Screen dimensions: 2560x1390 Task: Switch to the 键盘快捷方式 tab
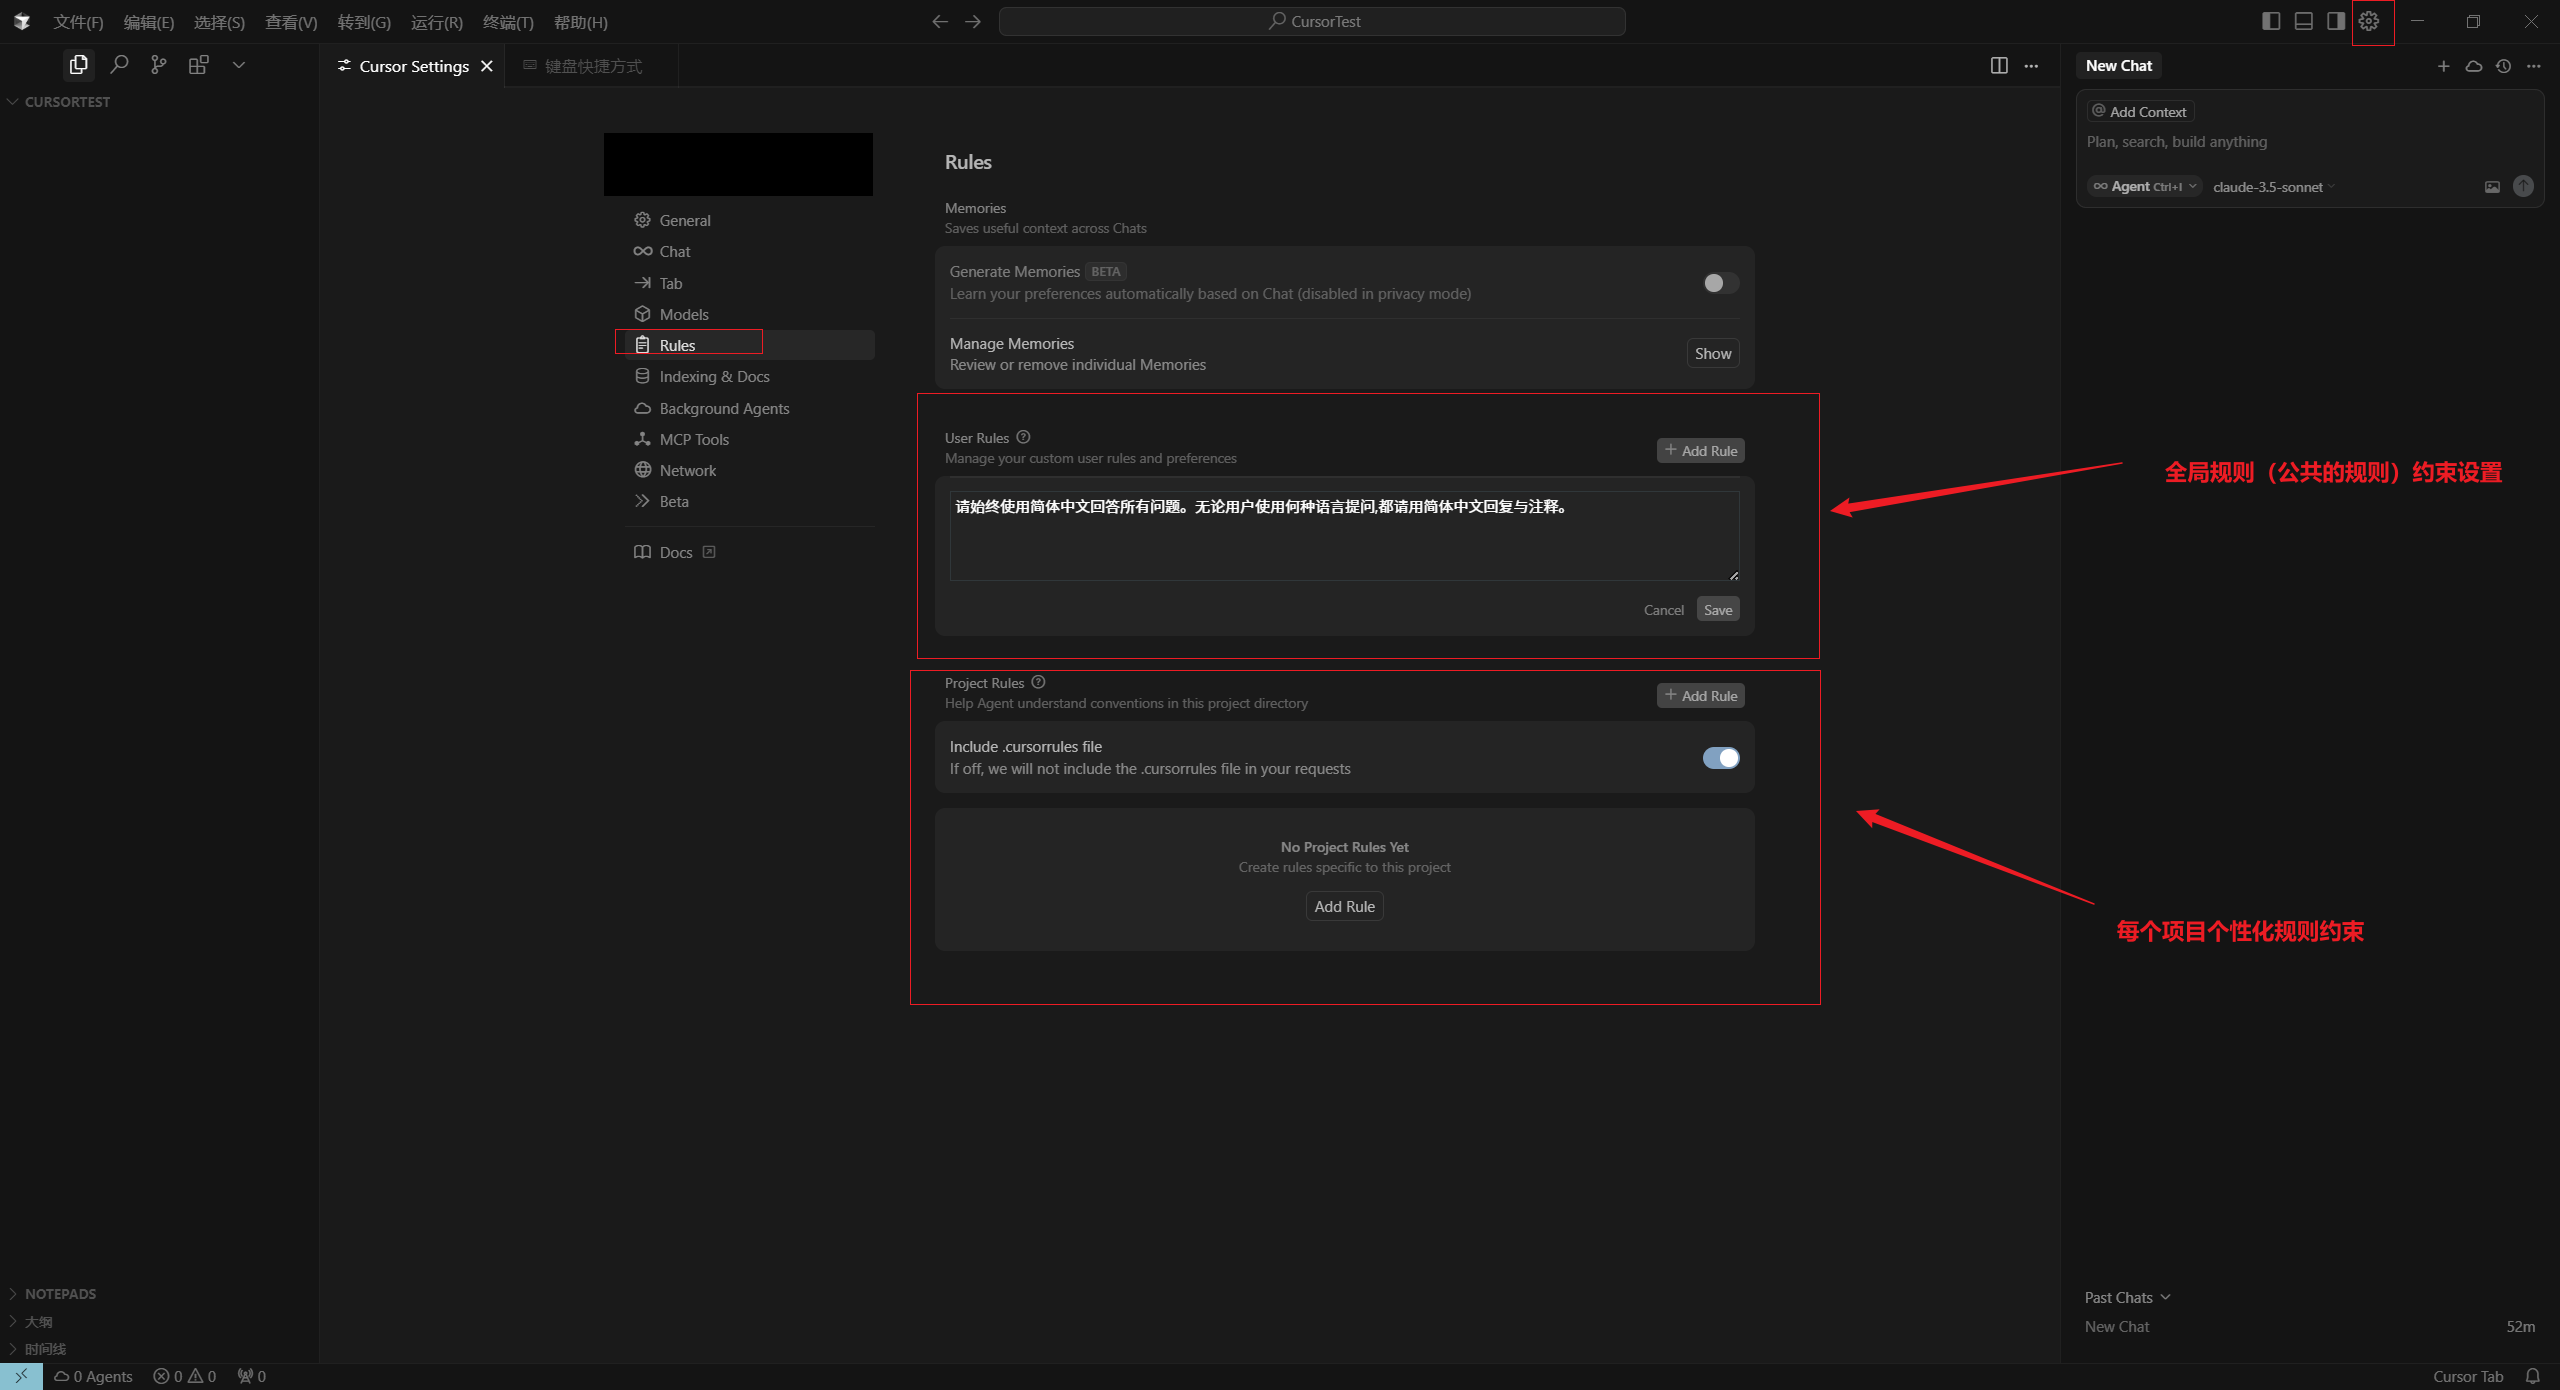tap(592, 66)
